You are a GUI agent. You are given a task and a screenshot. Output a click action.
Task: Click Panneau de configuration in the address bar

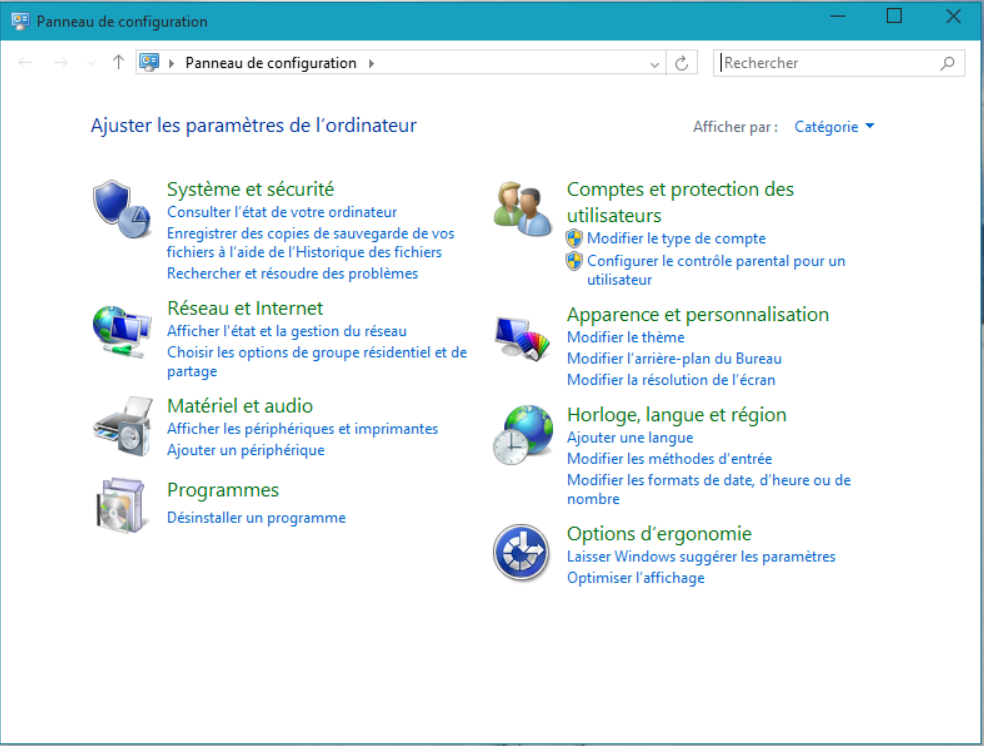click(x=270, y=63)
